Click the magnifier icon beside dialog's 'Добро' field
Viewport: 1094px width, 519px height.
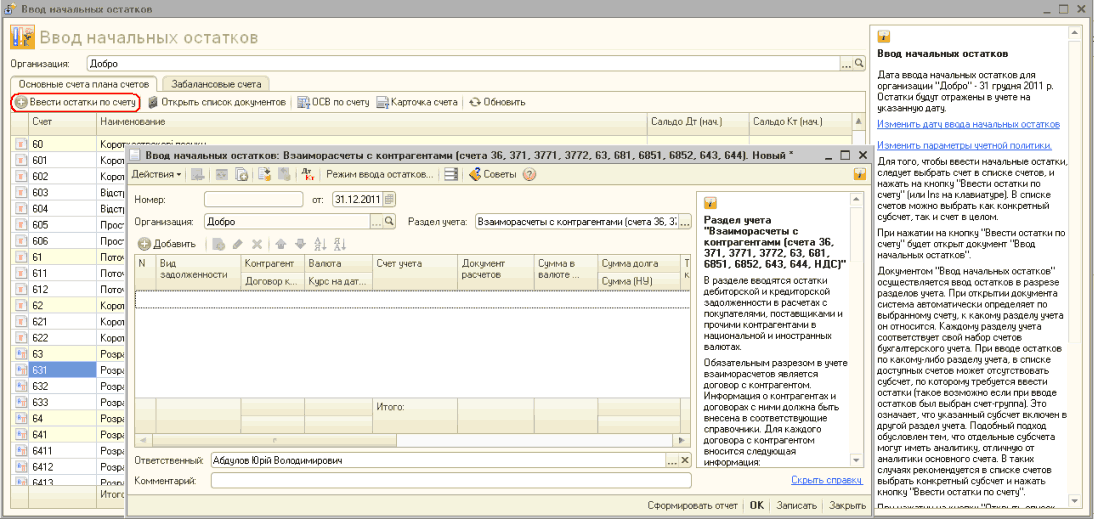(x=389, y=222)
